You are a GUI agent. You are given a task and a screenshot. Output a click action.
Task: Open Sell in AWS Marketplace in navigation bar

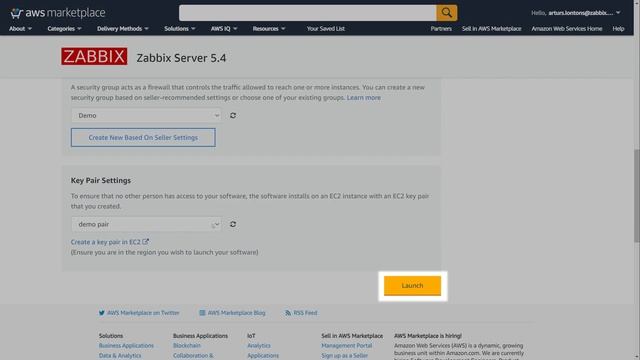click(x=491, y=29)
